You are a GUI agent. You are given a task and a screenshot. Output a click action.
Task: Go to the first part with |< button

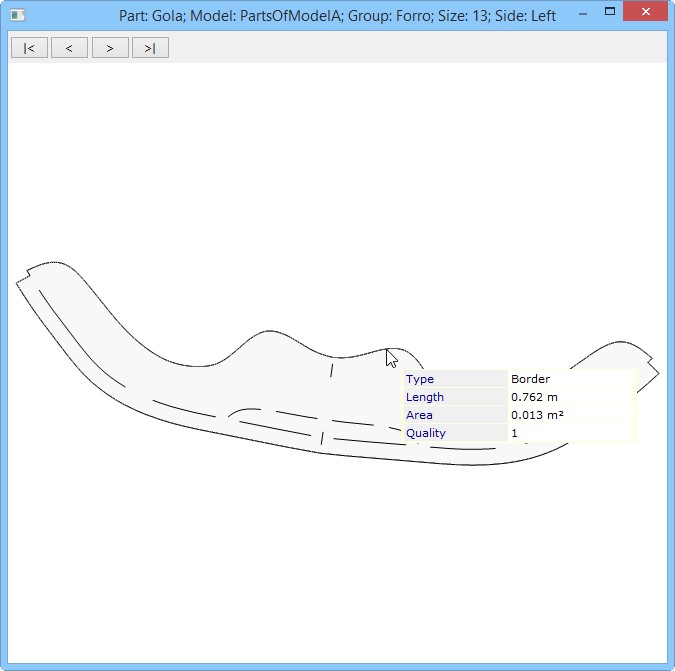tap(29, 47)
